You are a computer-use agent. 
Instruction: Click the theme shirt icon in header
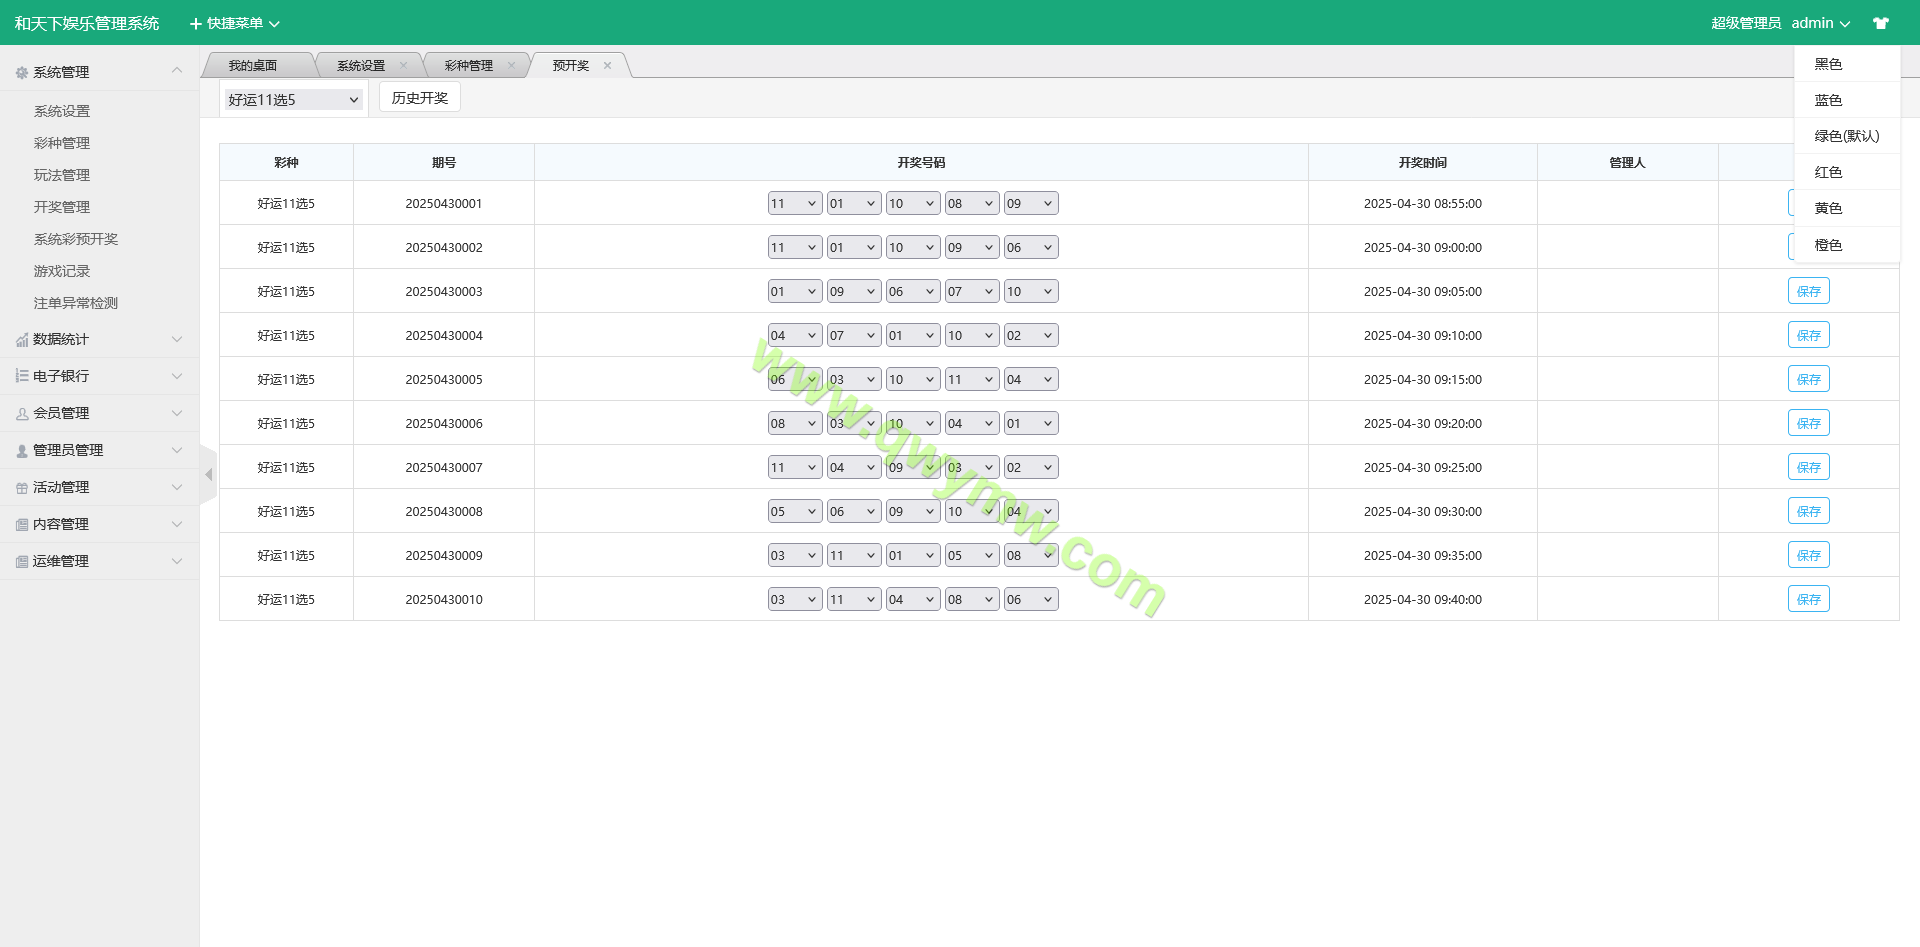(1880, 23)
